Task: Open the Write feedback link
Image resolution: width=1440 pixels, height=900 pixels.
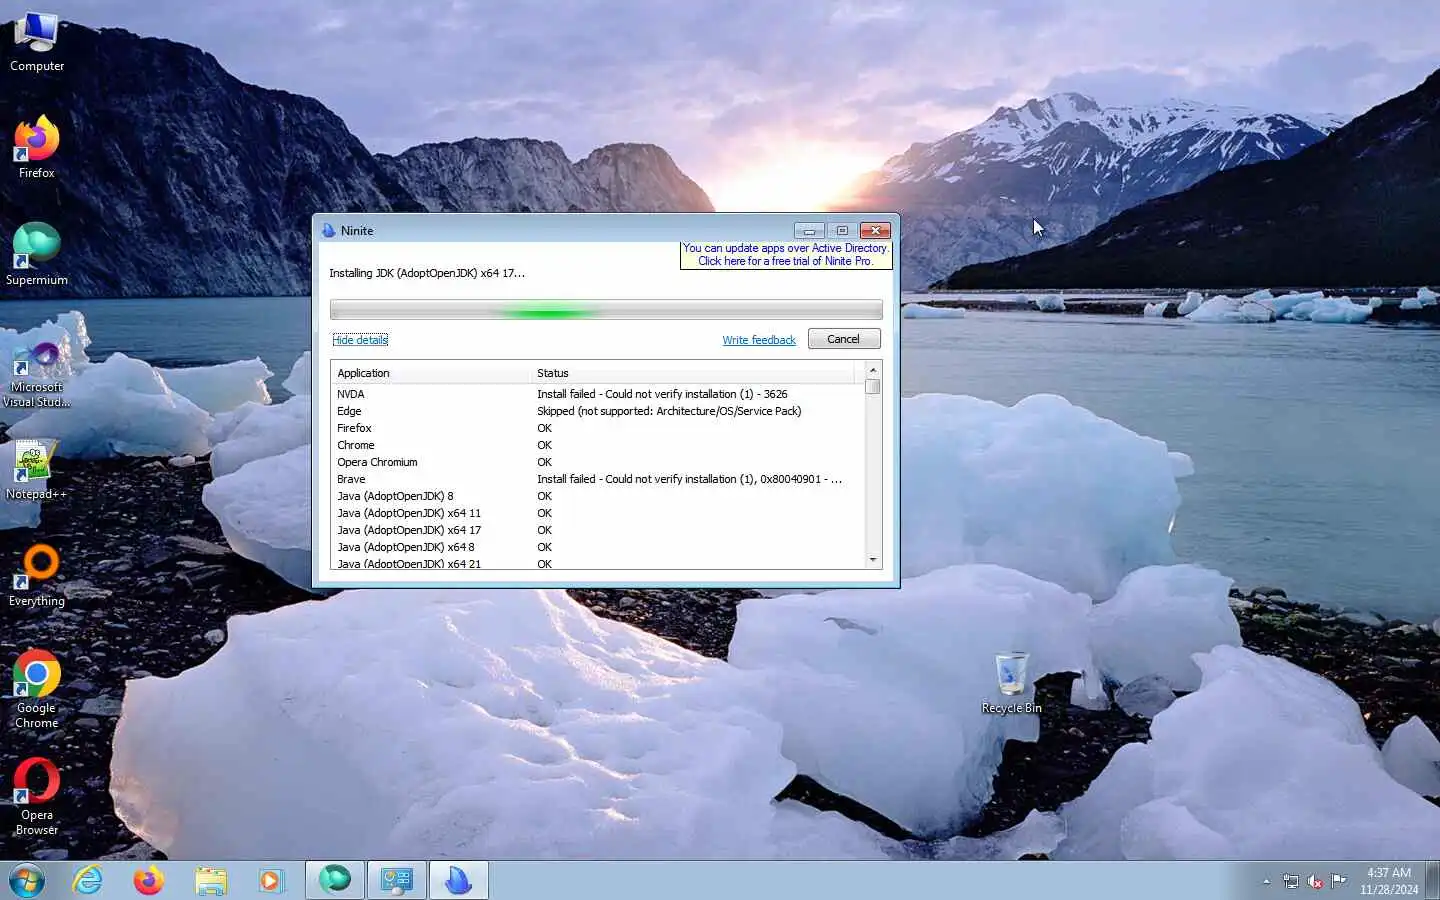Action: [x=759, y=340]
